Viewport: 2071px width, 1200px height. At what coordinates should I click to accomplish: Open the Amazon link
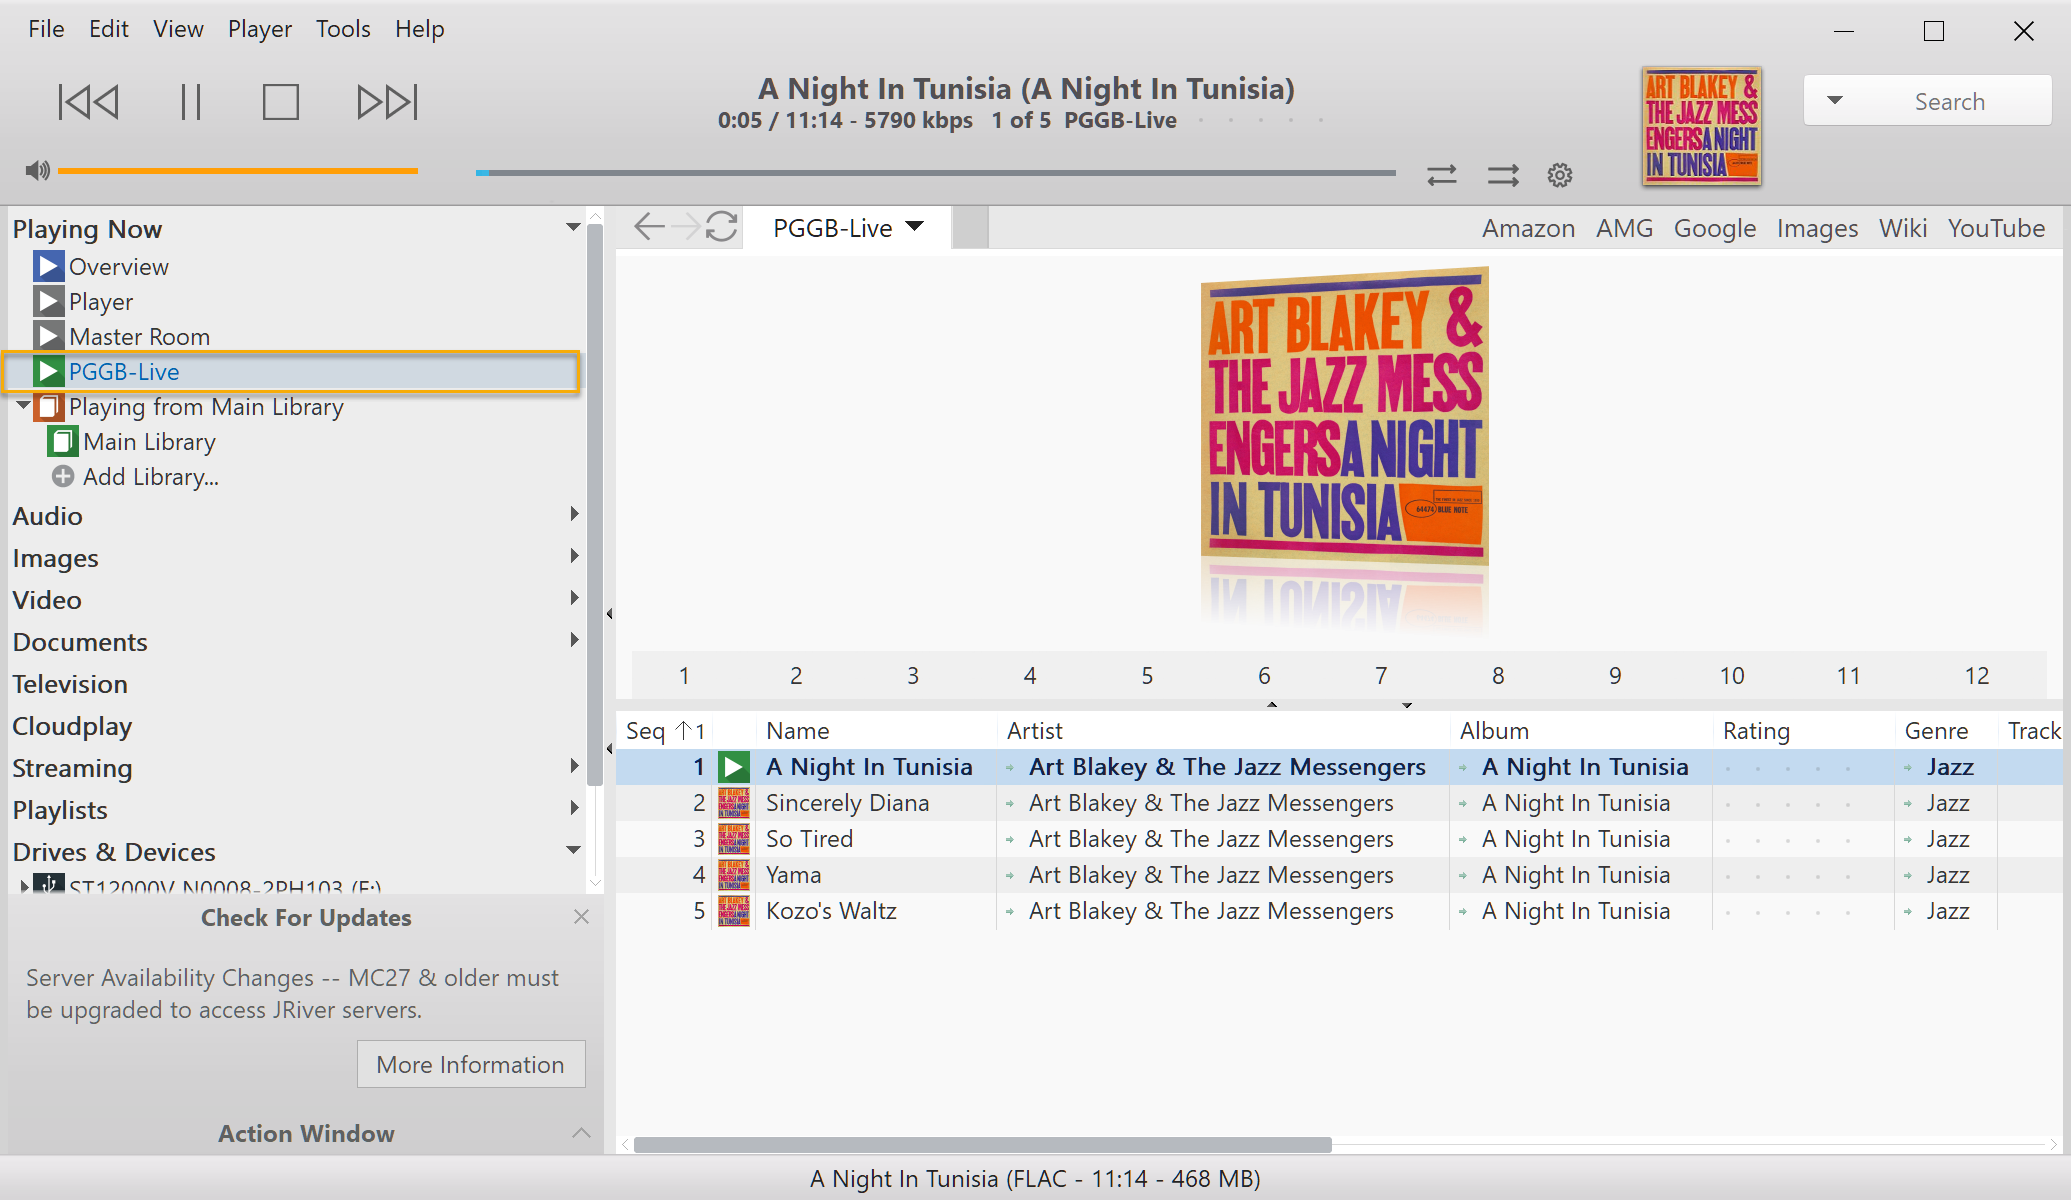1528,228
